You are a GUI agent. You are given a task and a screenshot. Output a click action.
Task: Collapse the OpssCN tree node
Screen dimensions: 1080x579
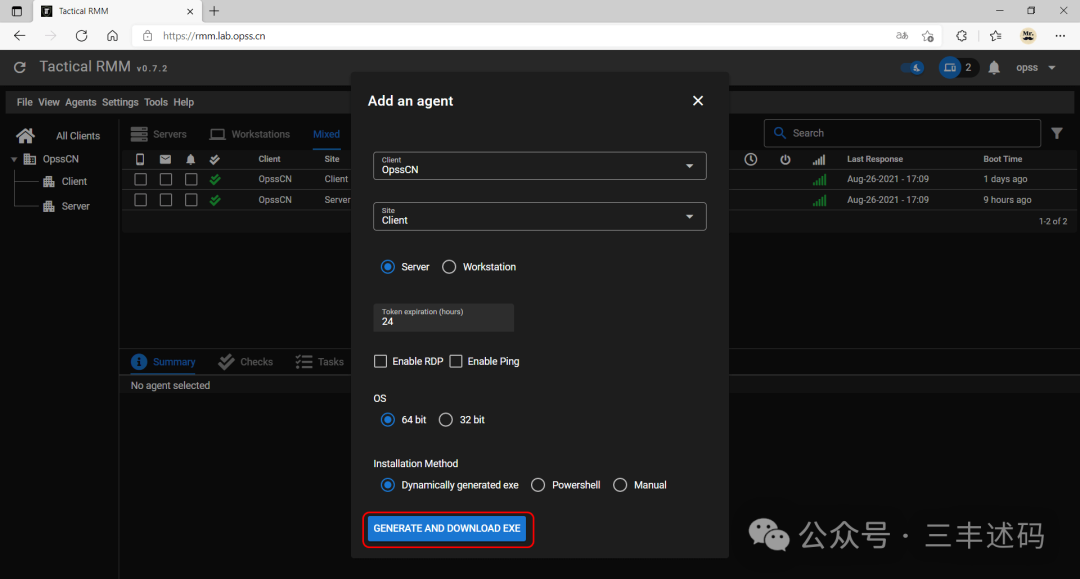(14, 159)
